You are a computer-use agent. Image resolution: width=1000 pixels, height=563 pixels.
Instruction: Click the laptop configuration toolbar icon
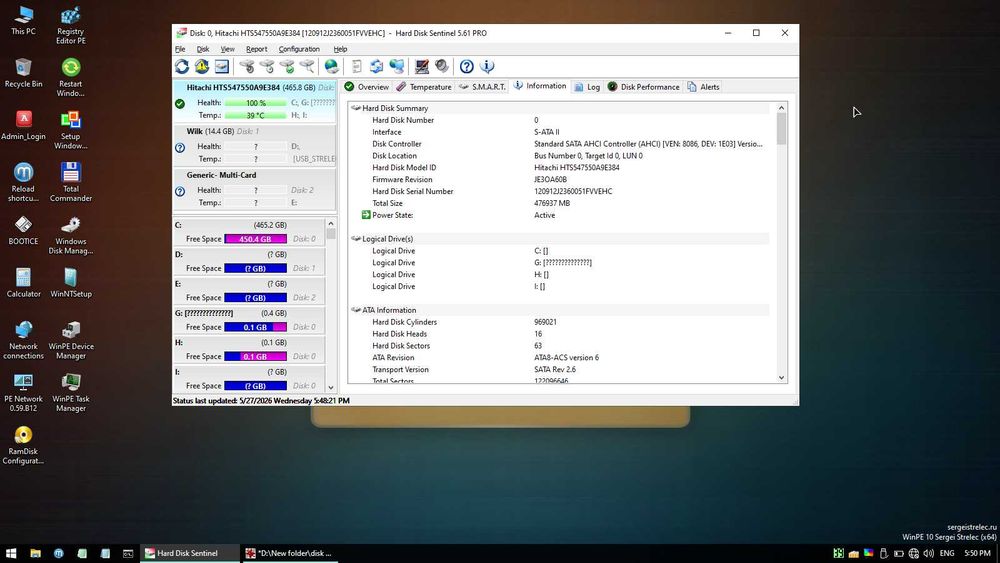(x=422, y=66)
